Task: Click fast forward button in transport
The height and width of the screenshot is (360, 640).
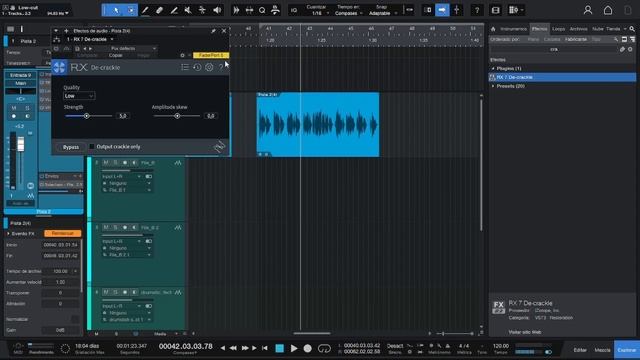Action: click(x=244, y=348)
